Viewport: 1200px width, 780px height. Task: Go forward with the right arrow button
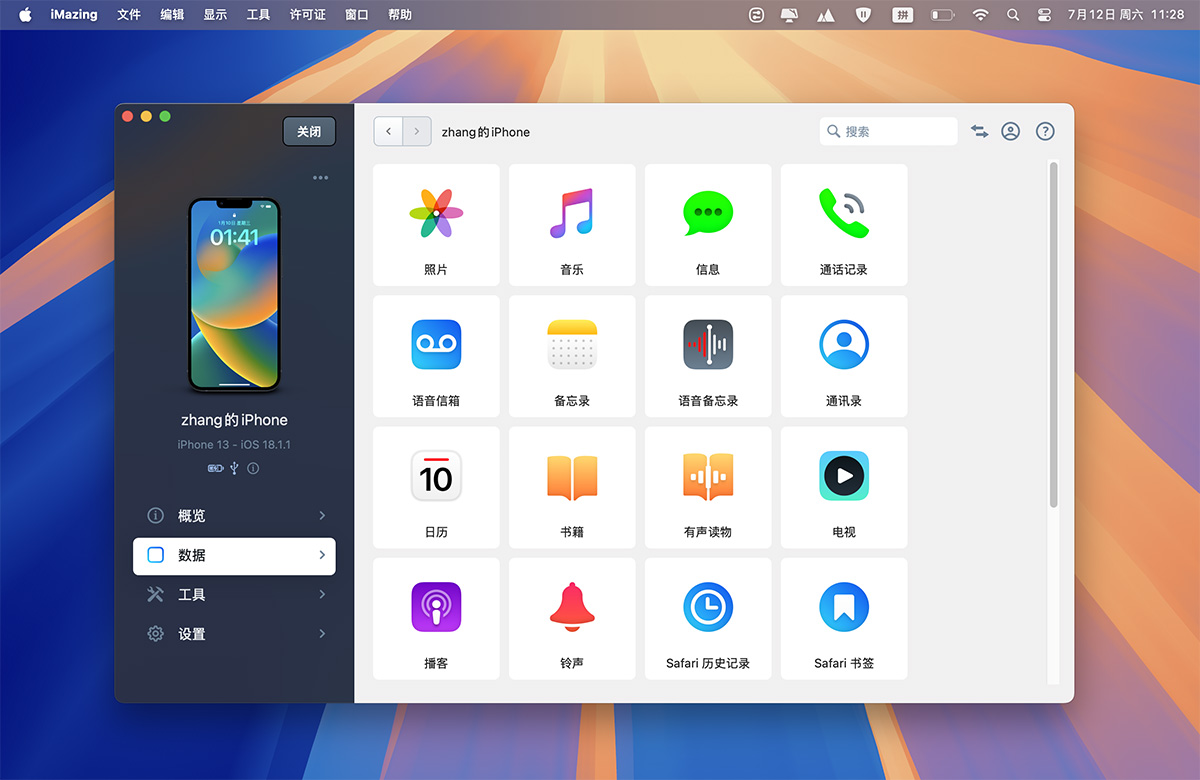click(x=417, y=131)
